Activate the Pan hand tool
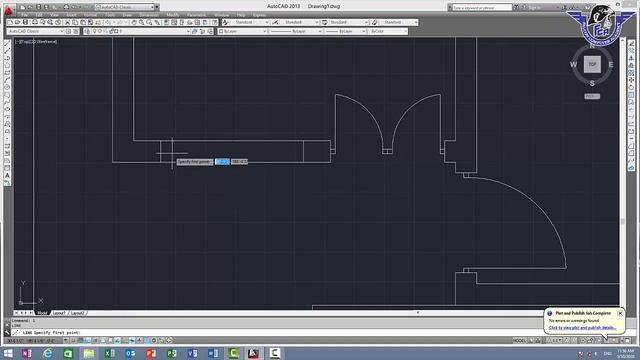The image size is (640, 360). 134,22
